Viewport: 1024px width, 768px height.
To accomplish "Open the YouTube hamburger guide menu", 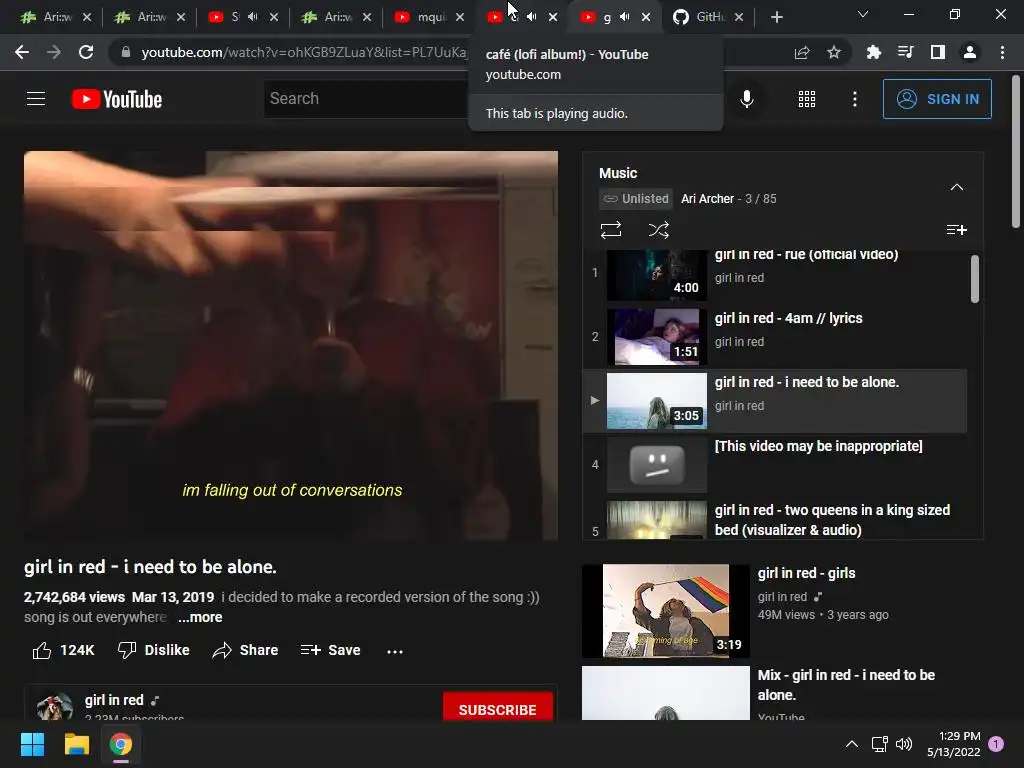I will (x=36, y=99).
